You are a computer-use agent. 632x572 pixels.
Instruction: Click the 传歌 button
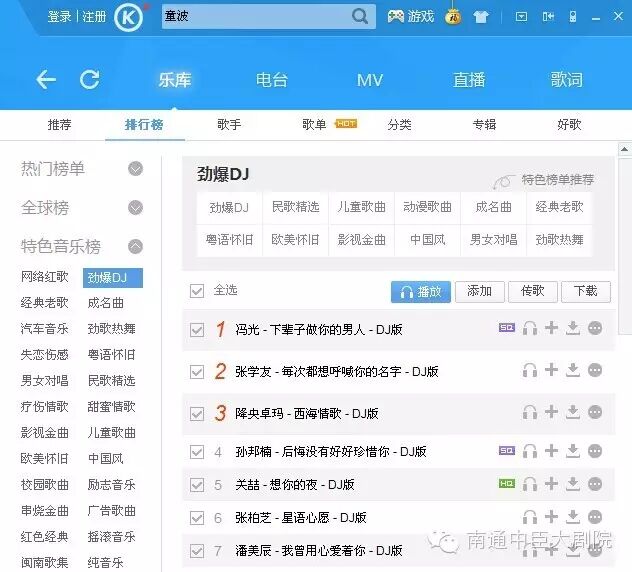point(533,291)
